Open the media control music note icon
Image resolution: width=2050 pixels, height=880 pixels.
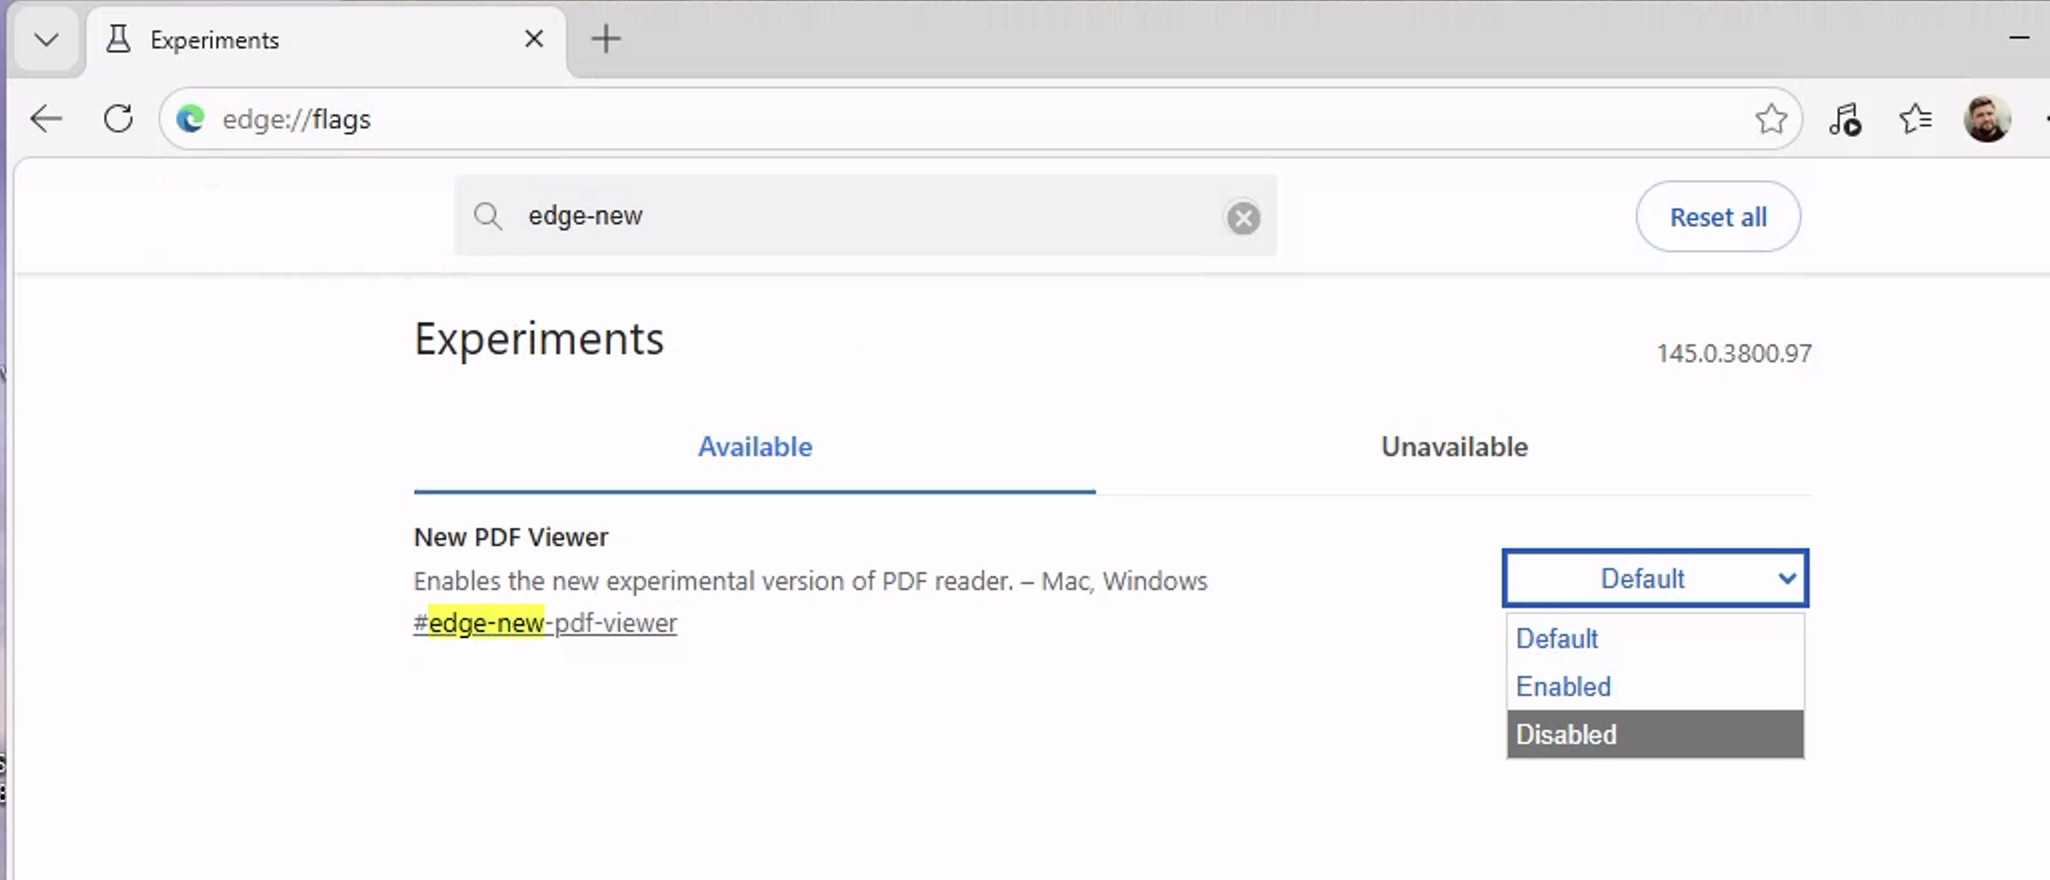click(1845, 119)
